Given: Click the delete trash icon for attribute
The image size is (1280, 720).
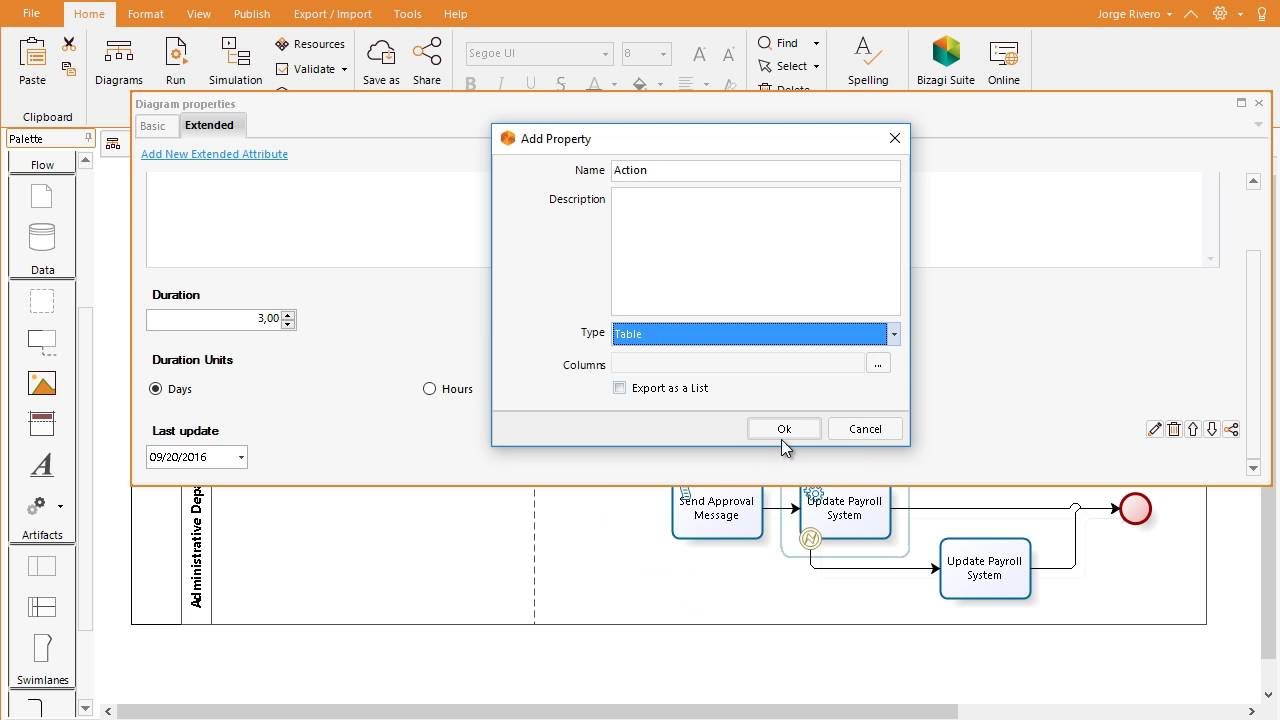Looking at the screenshot, I should pyautogui.click(x=1174, y=429).
